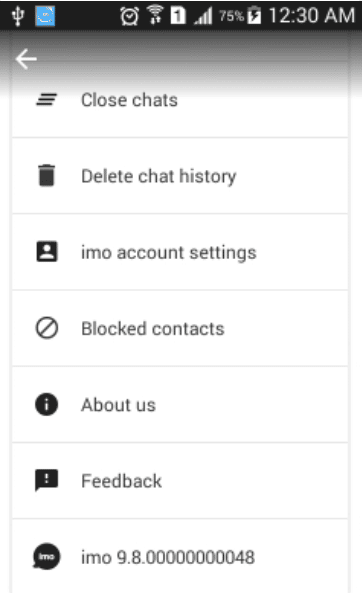The width and height of the screenshot is (362, 593).
Task: Tap the account person icon
Action: [47, 251]
